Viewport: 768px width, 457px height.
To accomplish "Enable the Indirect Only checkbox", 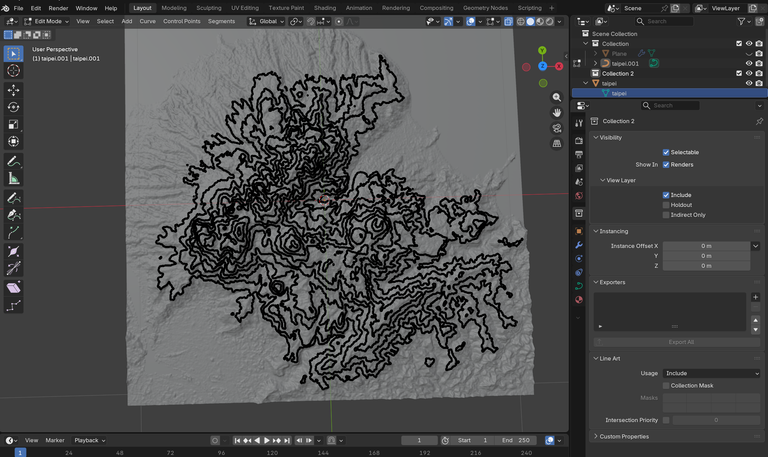I will (x=666, y=215).
